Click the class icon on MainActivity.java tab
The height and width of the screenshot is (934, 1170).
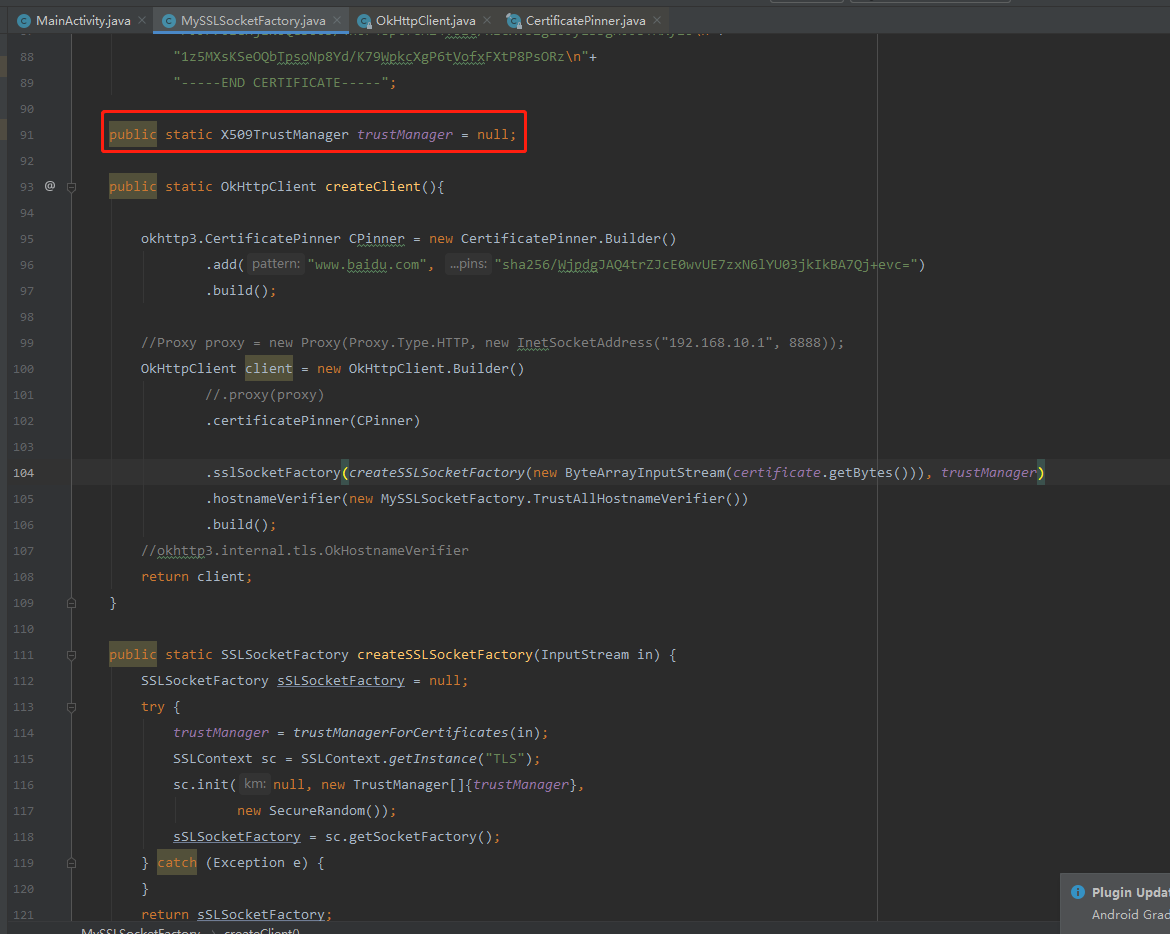(24, 21)
